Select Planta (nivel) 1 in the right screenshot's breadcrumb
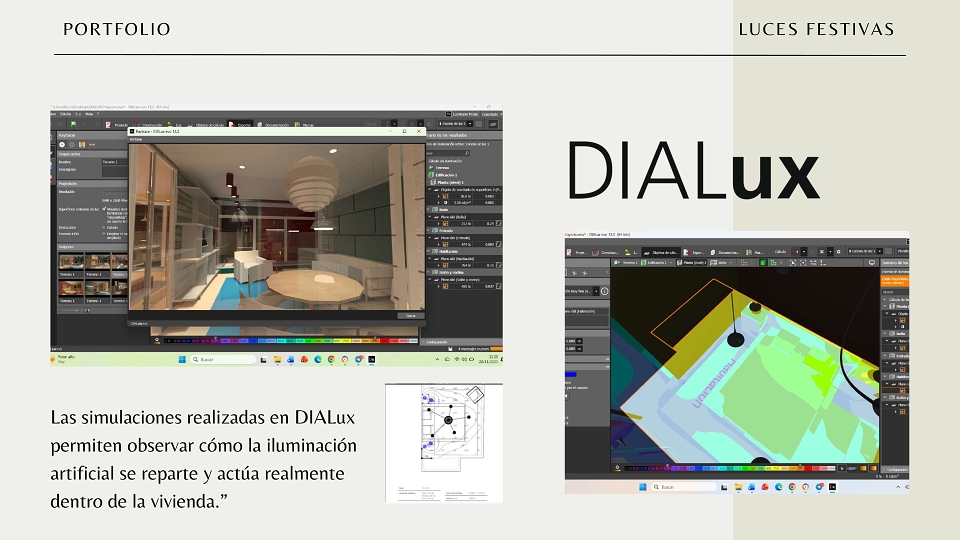Image resolution: width=960 pixels, height=540 pixels. [692, 263]
